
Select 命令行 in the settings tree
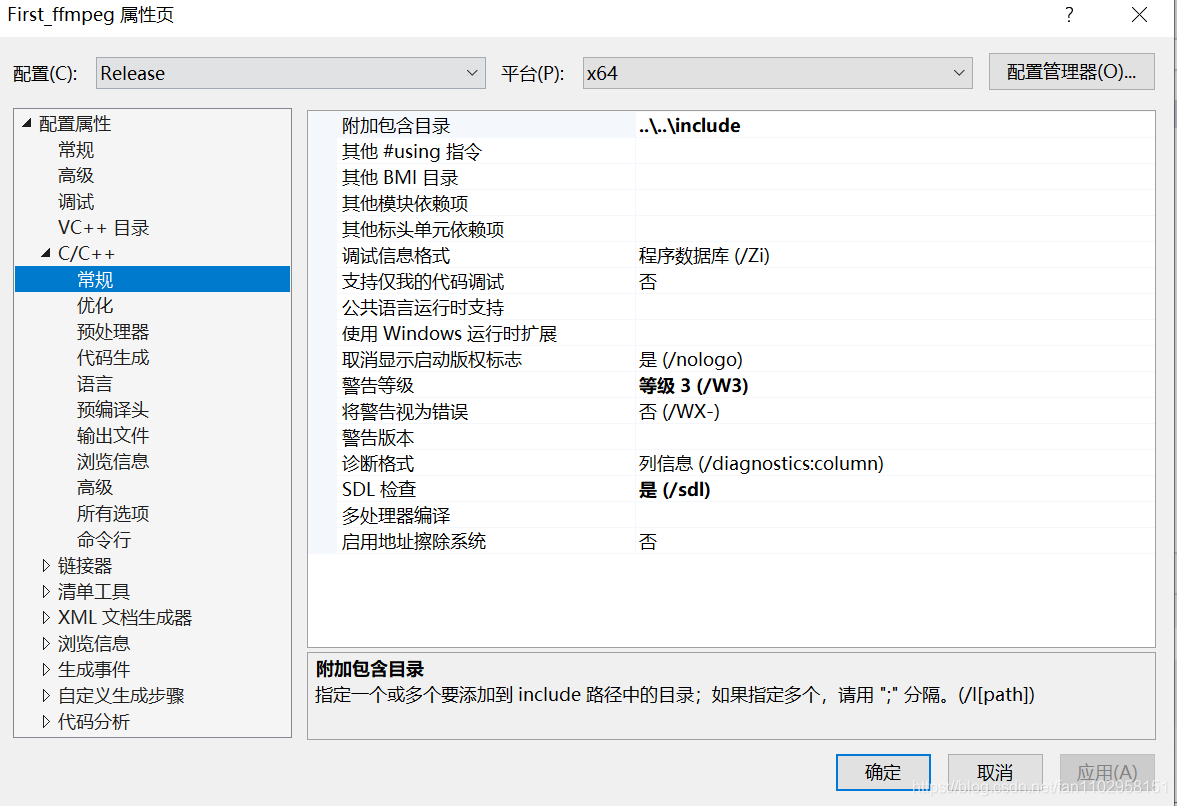point(104,539)
